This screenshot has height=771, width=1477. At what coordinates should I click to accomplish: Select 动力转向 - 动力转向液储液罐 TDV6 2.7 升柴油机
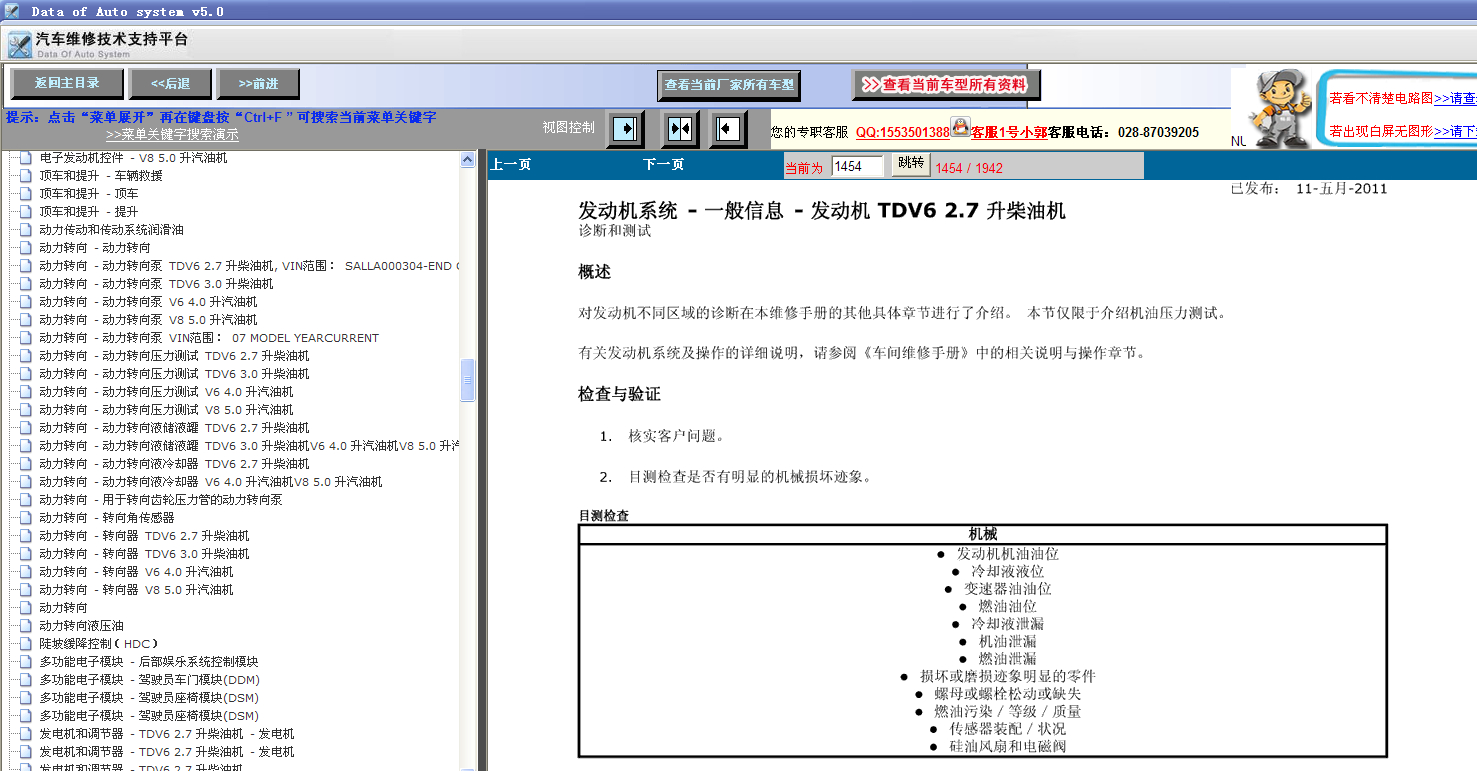(174, 428)
